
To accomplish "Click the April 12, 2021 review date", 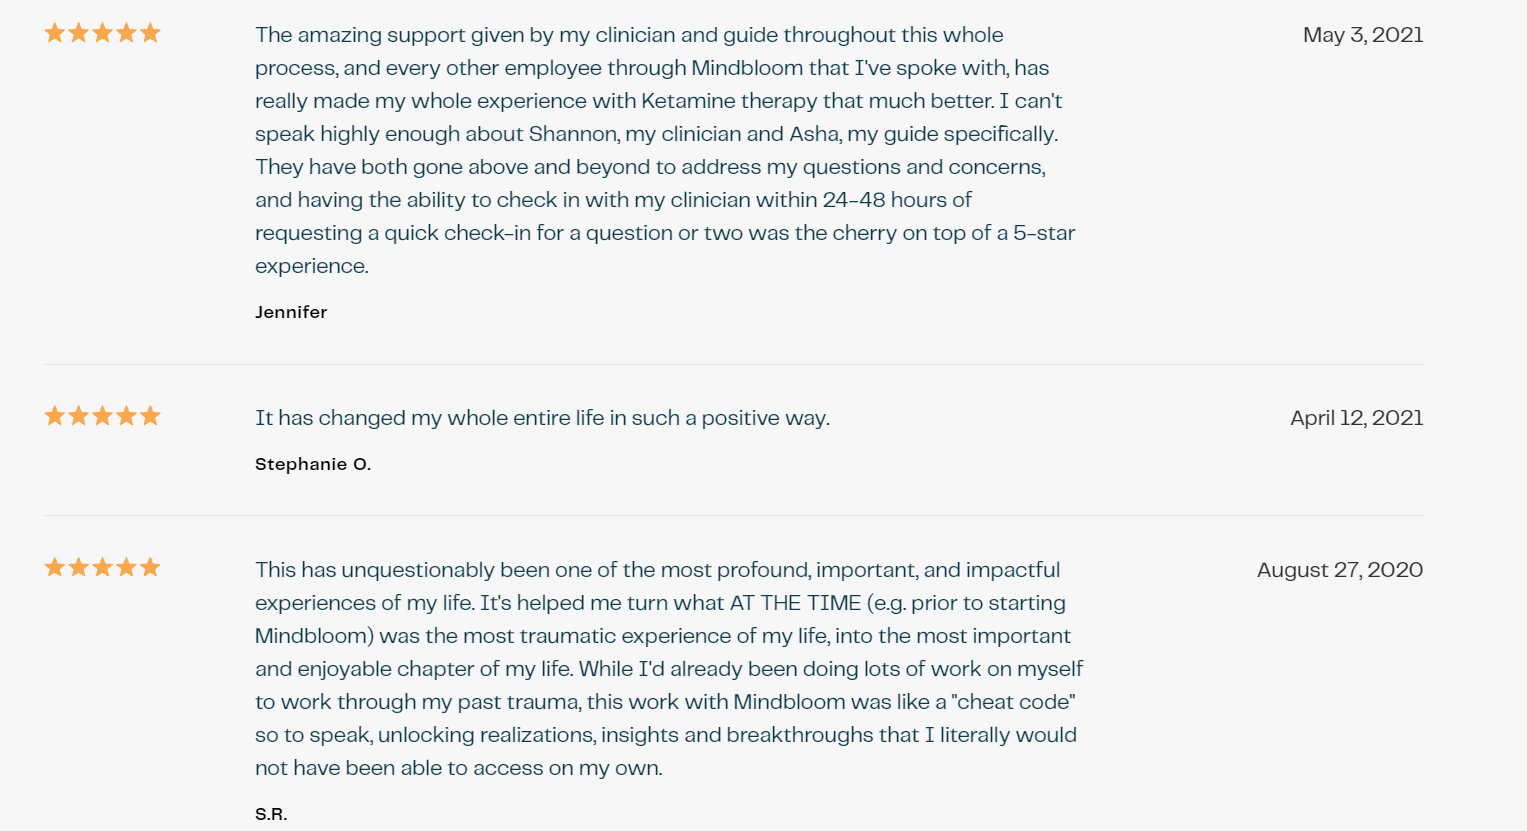I will 1357,418.
